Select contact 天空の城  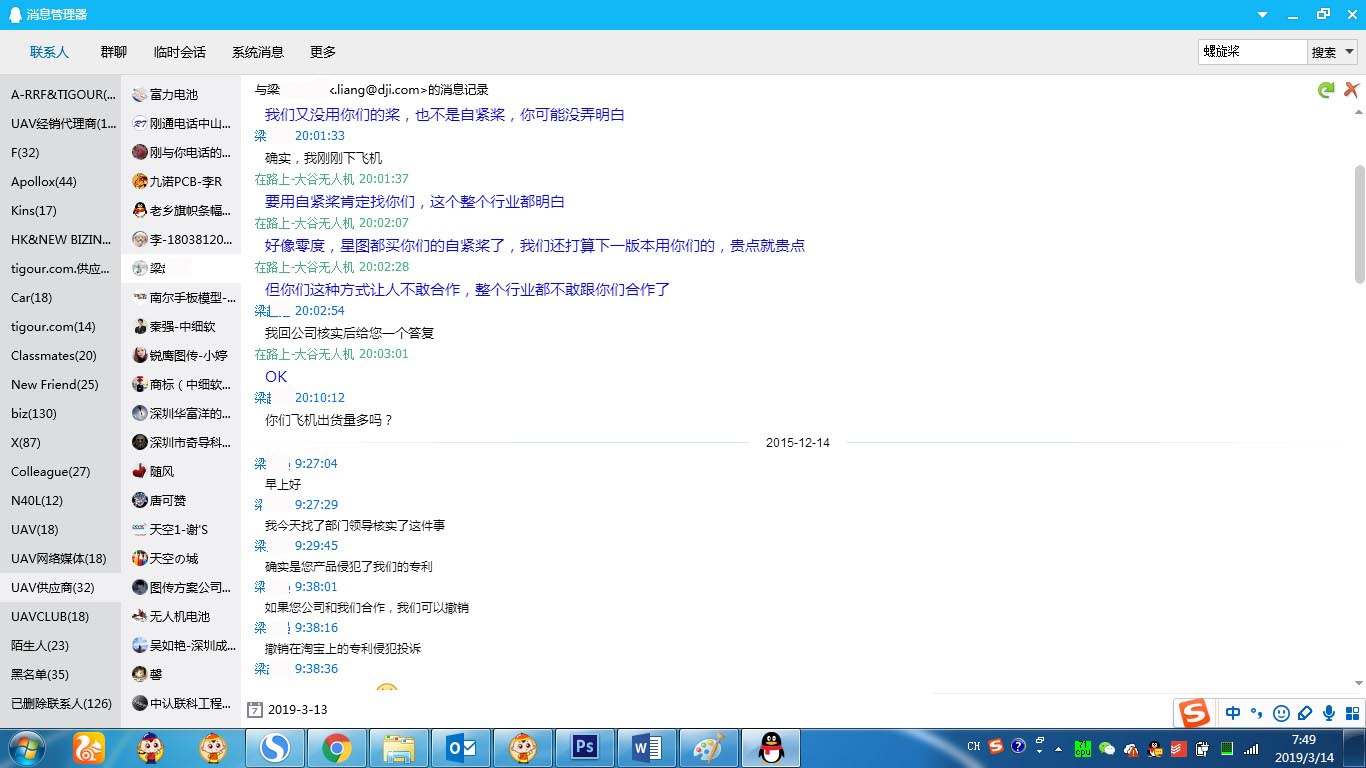pos(181,558)
